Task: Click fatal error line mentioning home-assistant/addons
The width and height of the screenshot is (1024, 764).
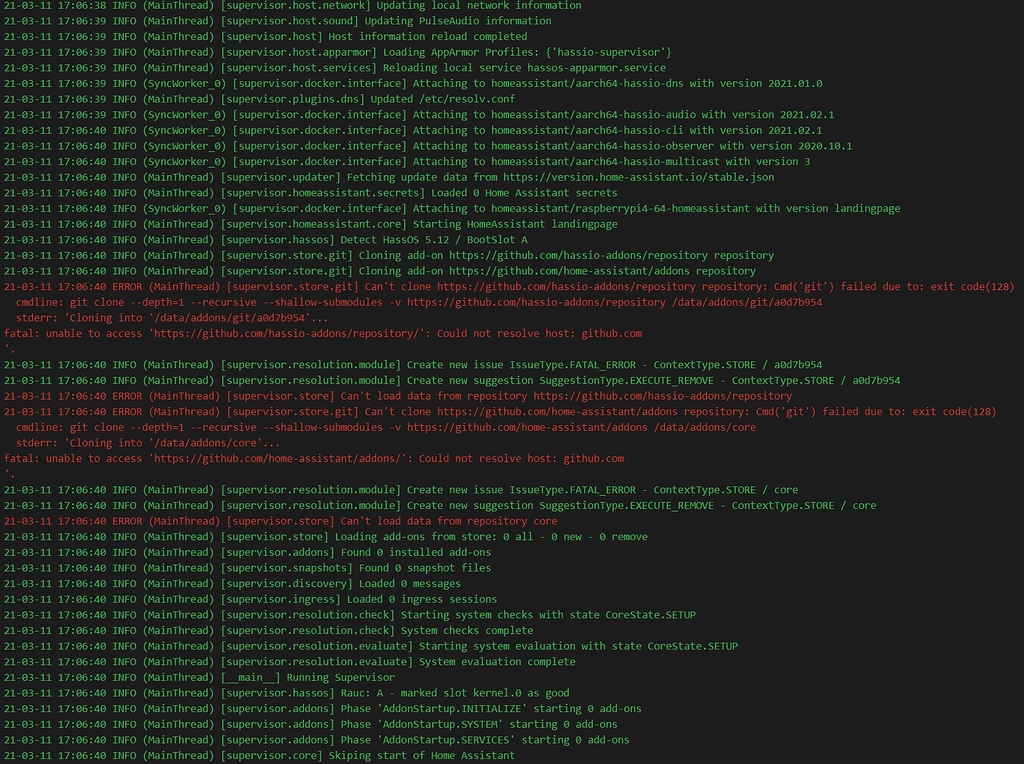Action: tap(313, 458)
